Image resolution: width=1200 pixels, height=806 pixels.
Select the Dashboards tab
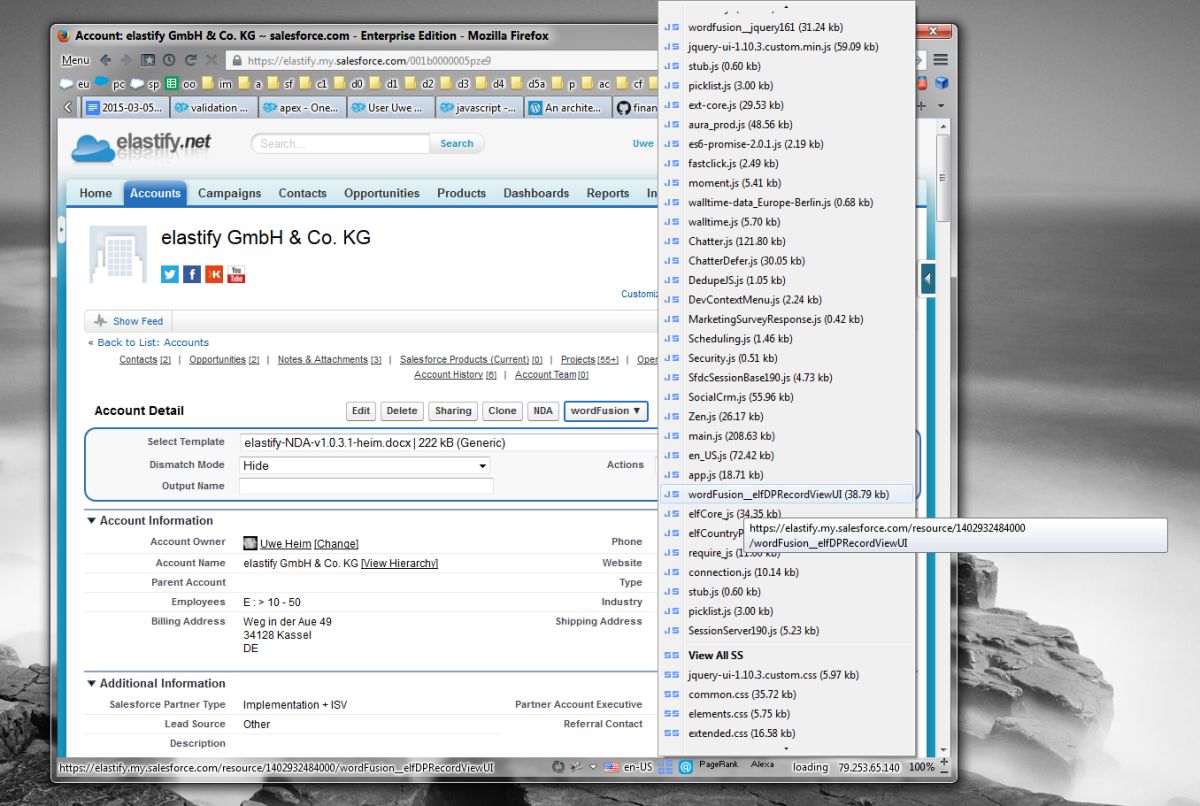click(x=536, y=193)
